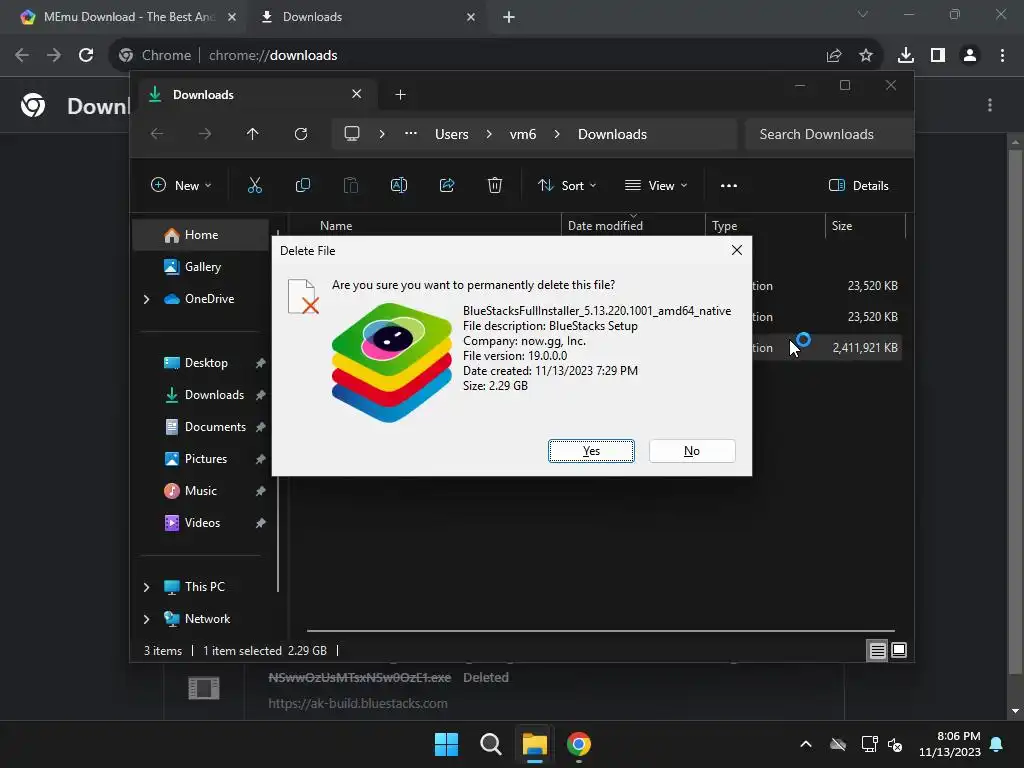The height and width of the screenshot is (768, 1024).
Task: Confirm deletion with the Yes button
Action: pos(591,451)
